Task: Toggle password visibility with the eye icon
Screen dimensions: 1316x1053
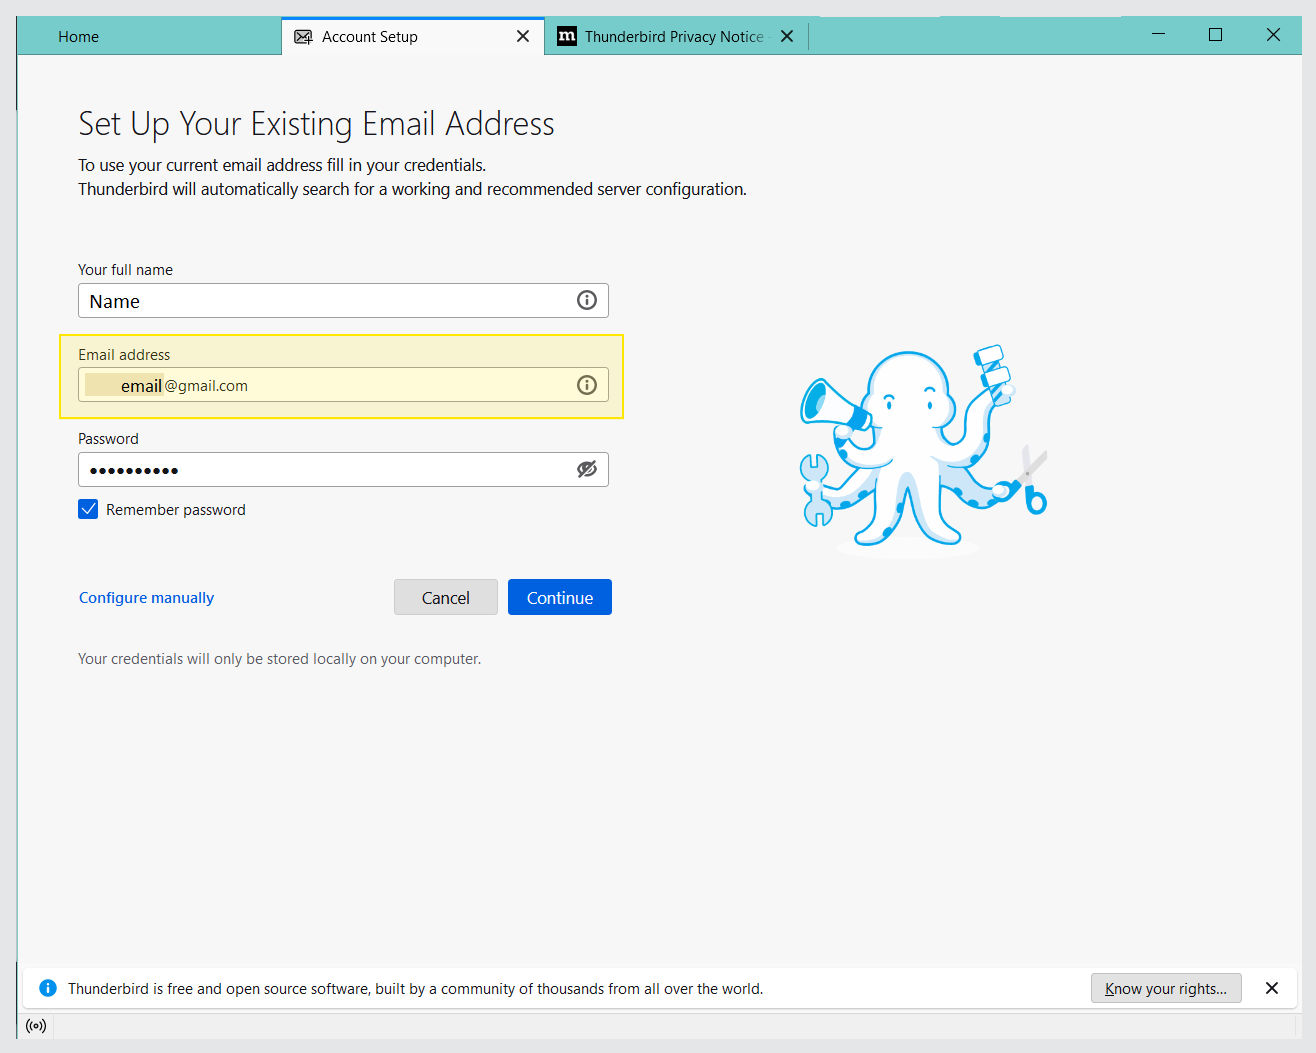Action: (587, 469)
